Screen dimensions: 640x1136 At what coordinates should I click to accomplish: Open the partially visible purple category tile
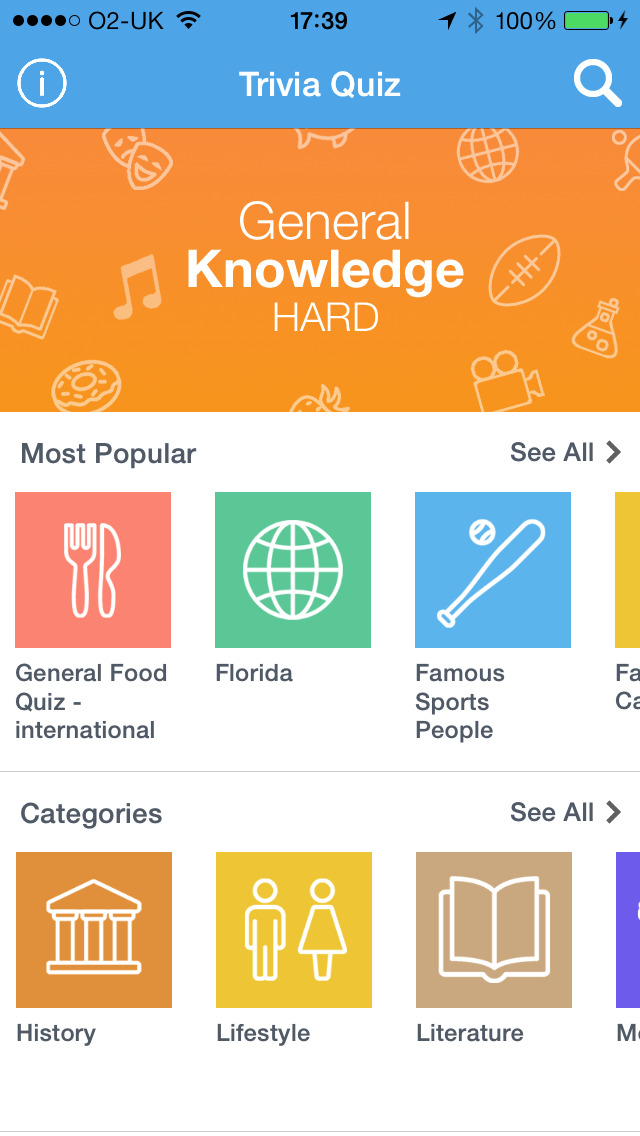click(629, 930)
